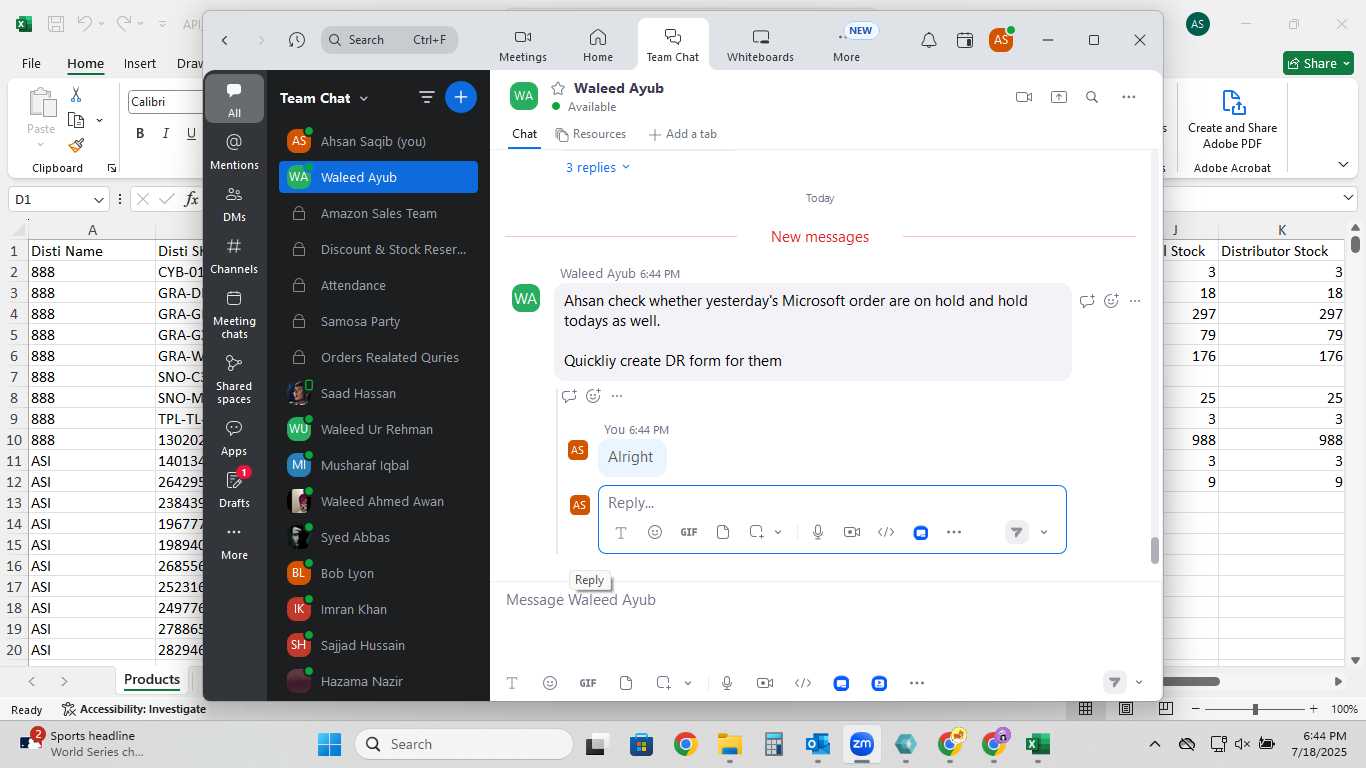The height and width of the screenshot is (768, 1366).
Task: Switch to Meetings tab in Zoom
Action: coord(523,45)
